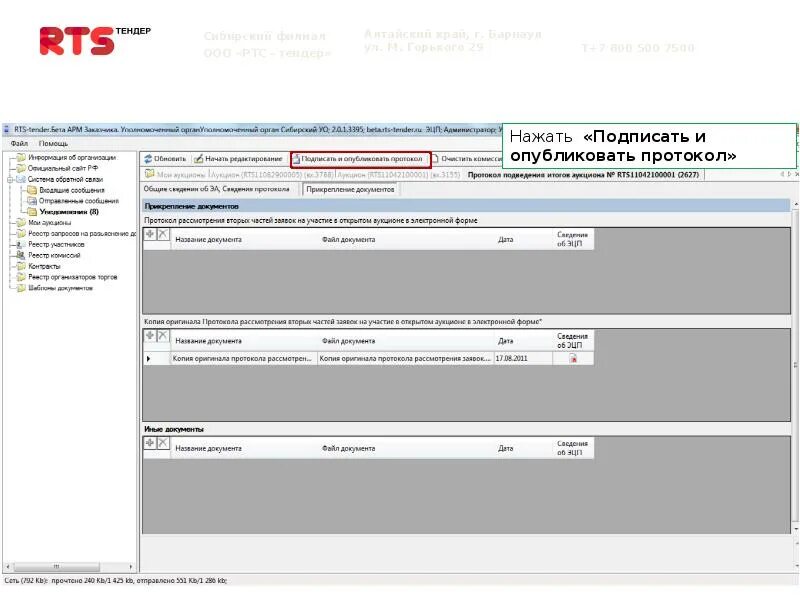Switch to Общие сведения об ЭА tab
800x600 pixels.
[216, 189]
